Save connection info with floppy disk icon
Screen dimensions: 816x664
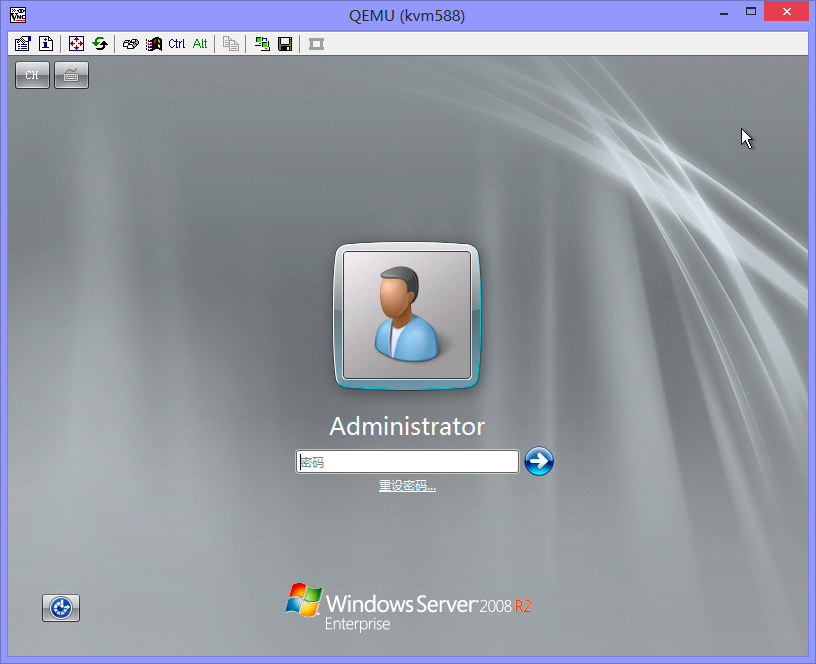click(x=285, y=44)
